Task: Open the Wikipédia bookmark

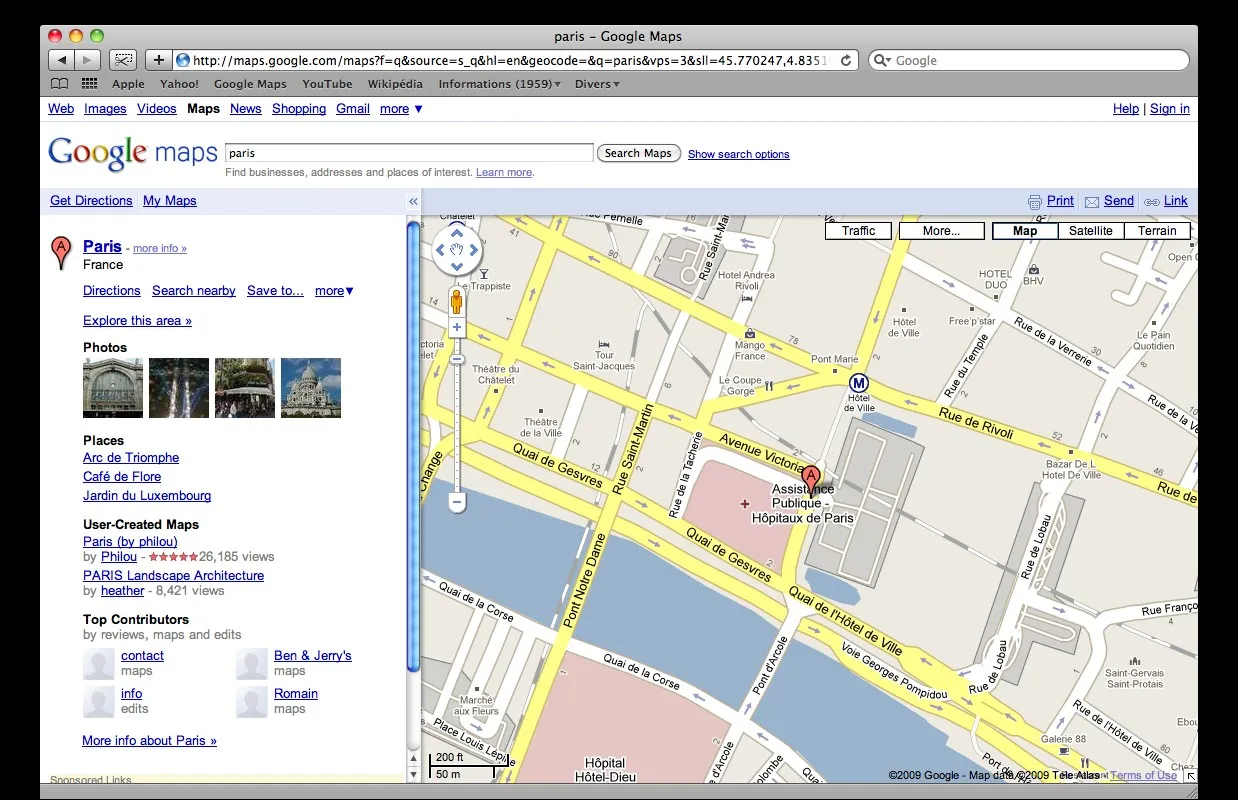Action: coord(395,84)
